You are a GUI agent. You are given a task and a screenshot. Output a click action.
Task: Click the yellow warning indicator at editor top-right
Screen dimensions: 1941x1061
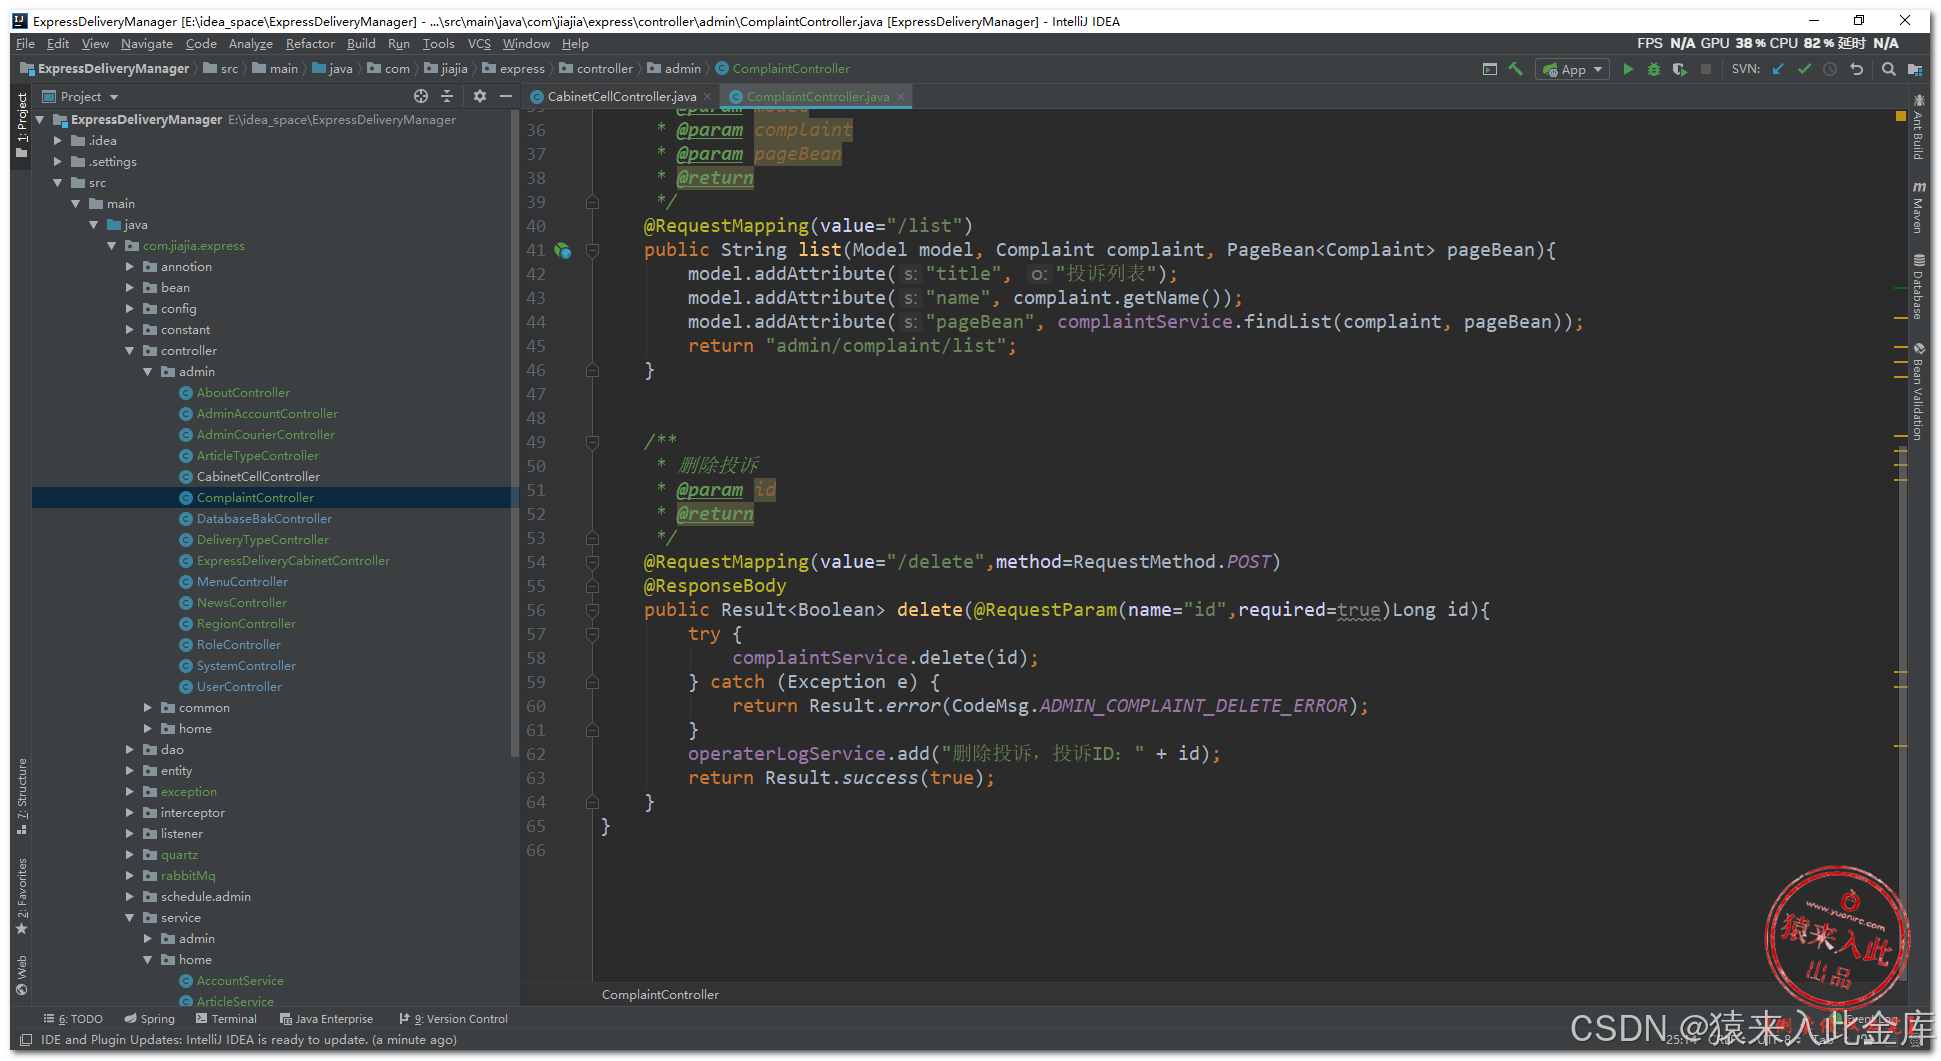[1901, 117]
